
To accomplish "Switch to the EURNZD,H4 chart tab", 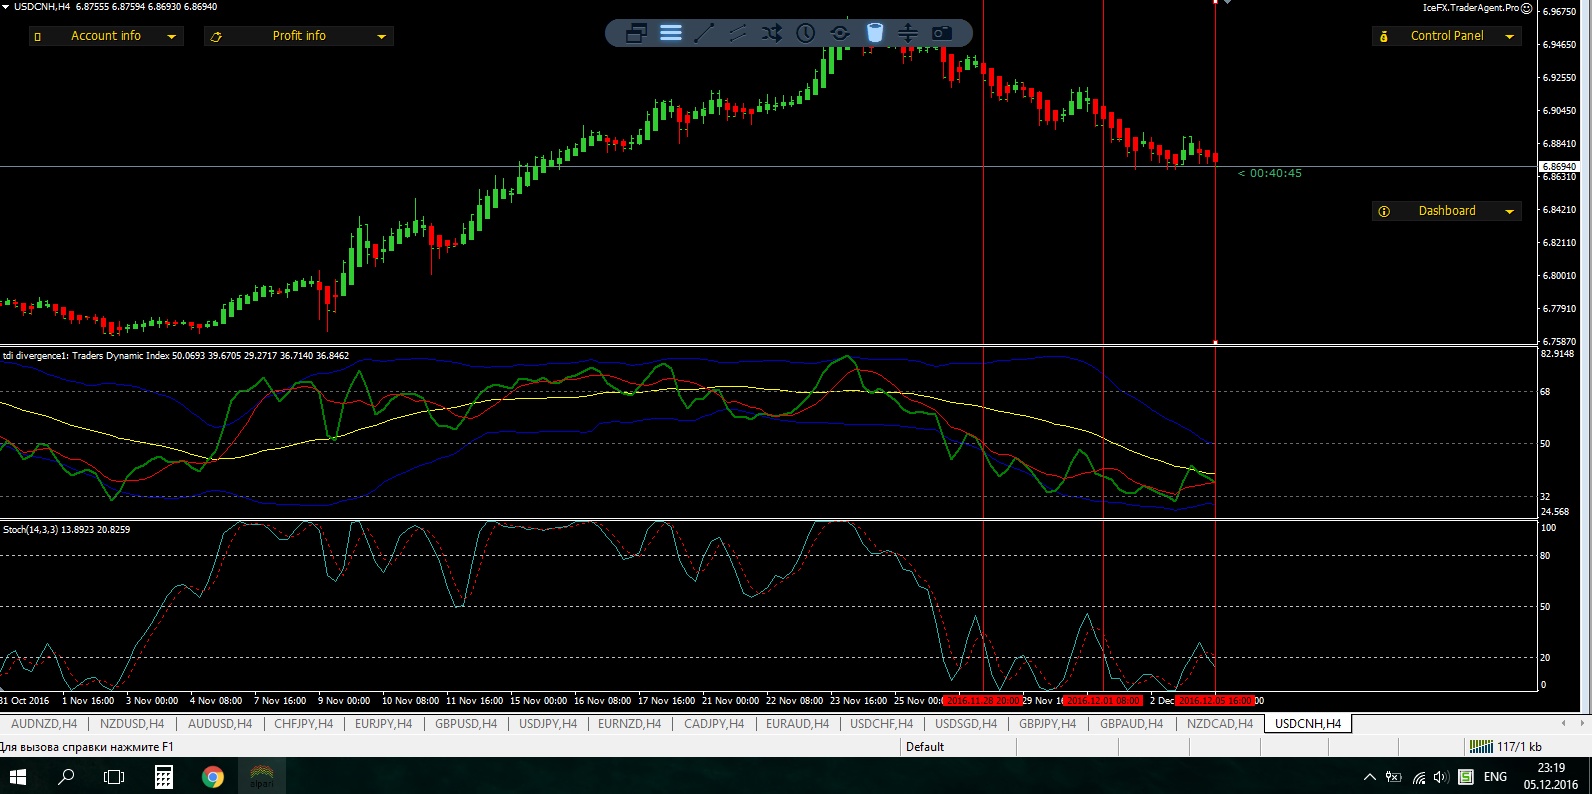I will [x=629, y=724].
